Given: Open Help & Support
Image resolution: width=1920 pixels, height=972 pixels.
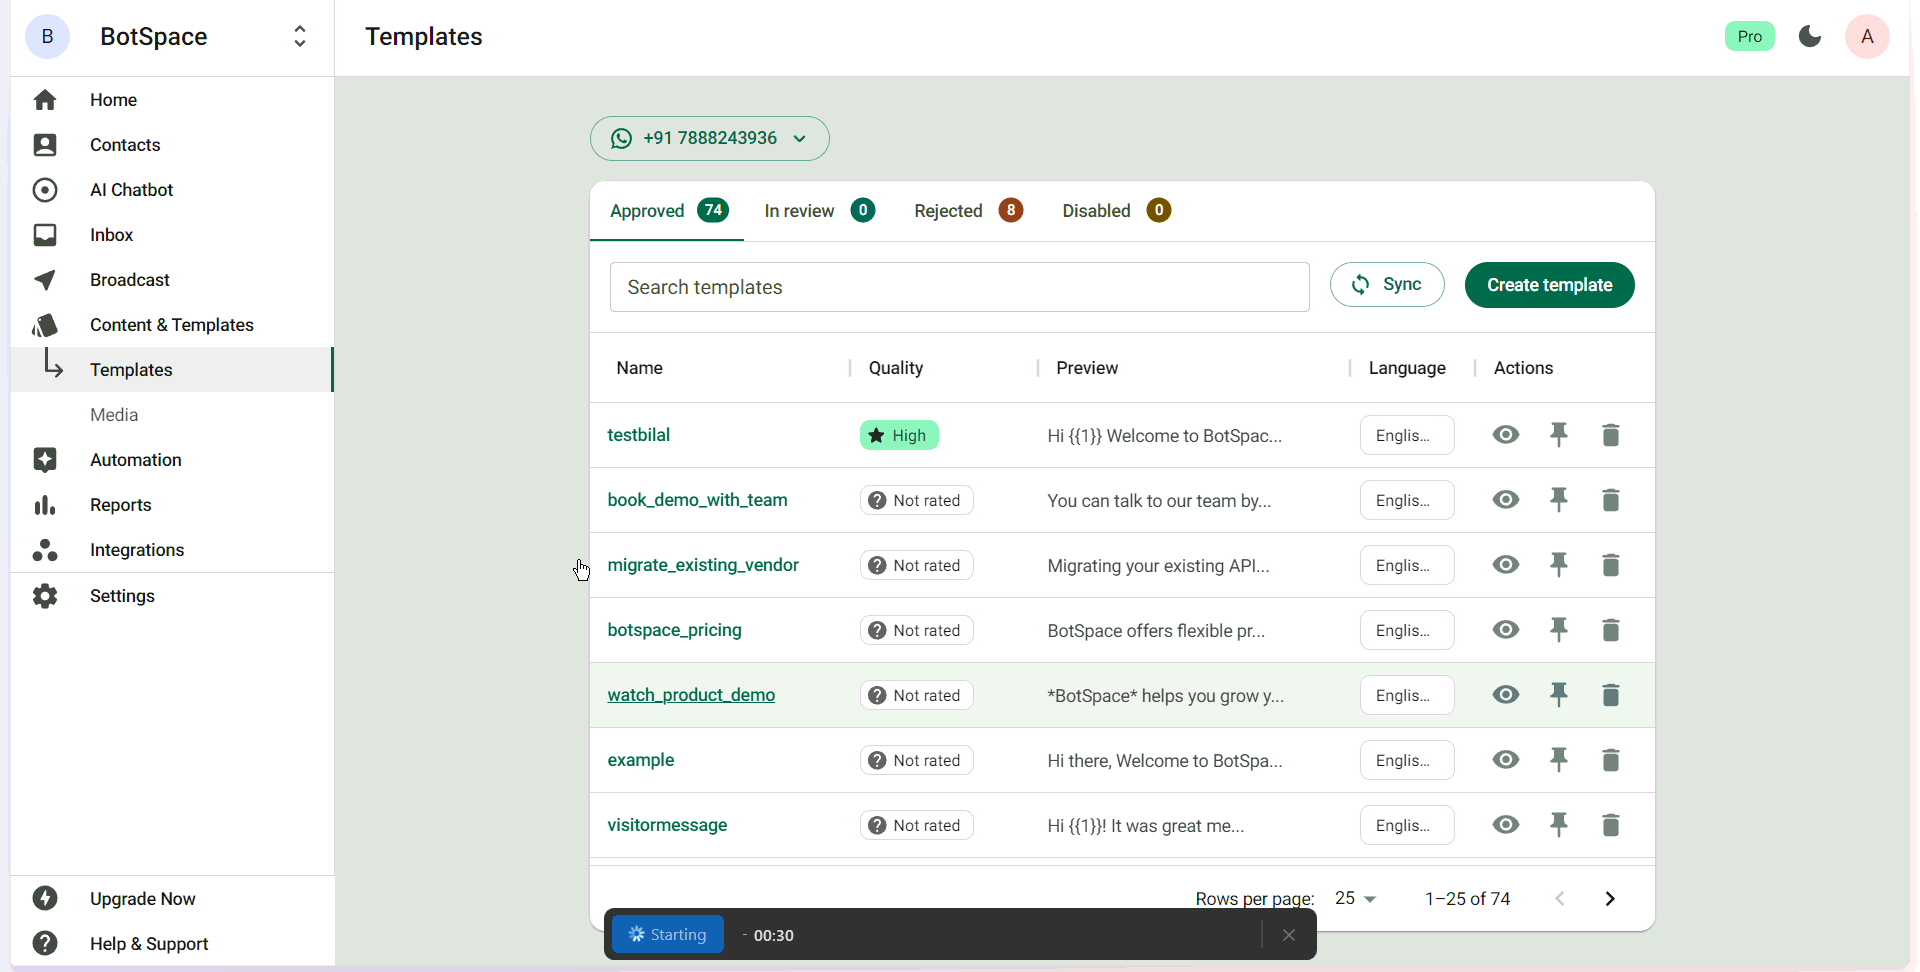Looking at the screenshot, I should [172, 944].
